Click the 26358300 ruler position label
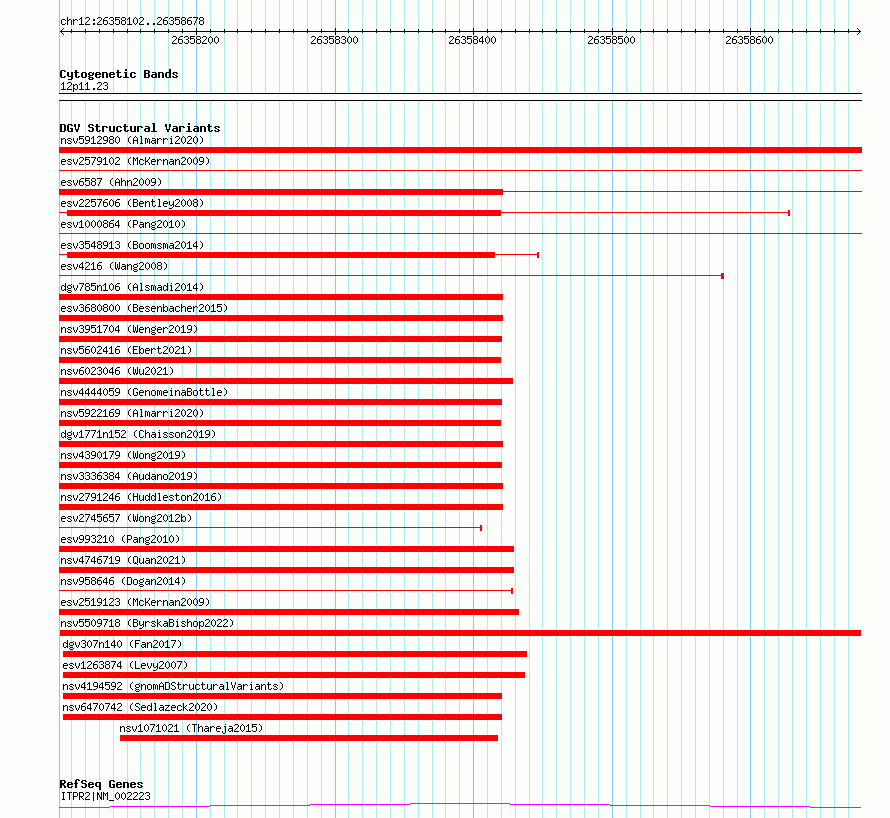890x818 pixels. [334, 40]
